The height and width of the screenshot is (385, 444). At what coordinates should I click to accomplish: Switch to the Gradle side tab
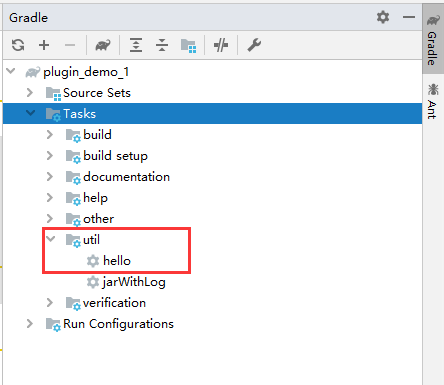point(433,40)
